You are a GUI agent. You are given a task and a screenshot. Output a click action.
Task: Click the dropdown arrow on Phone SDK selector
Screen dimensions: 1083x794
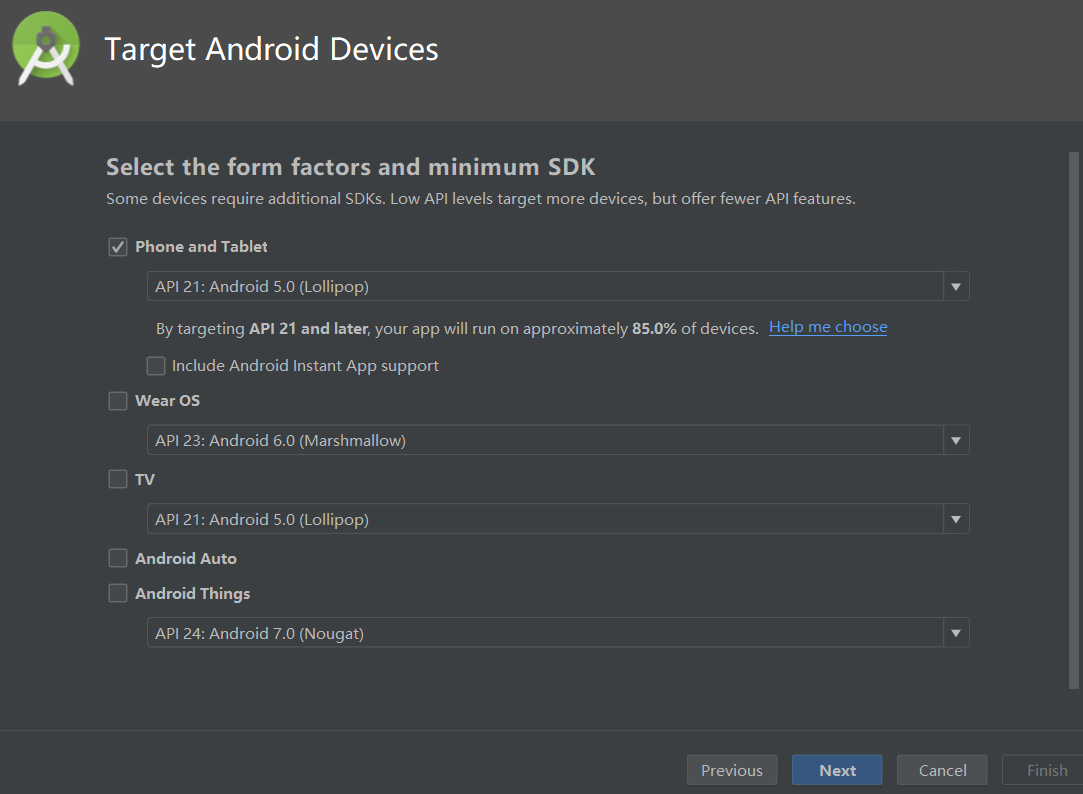pos(955,286)
